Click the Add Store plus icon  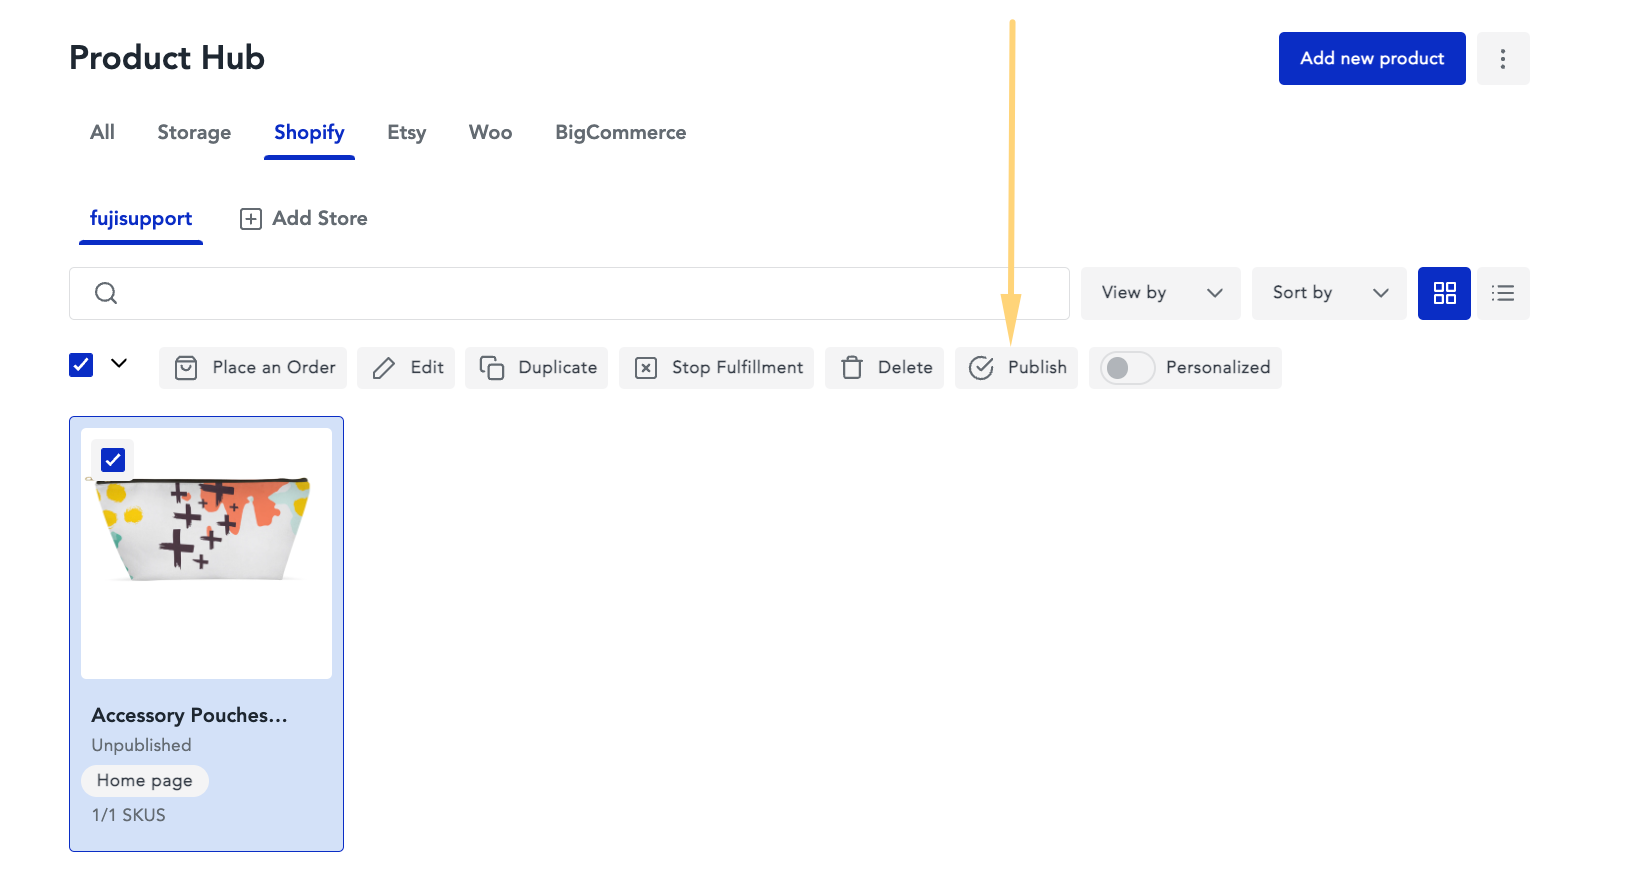click(x=251, y=219)
